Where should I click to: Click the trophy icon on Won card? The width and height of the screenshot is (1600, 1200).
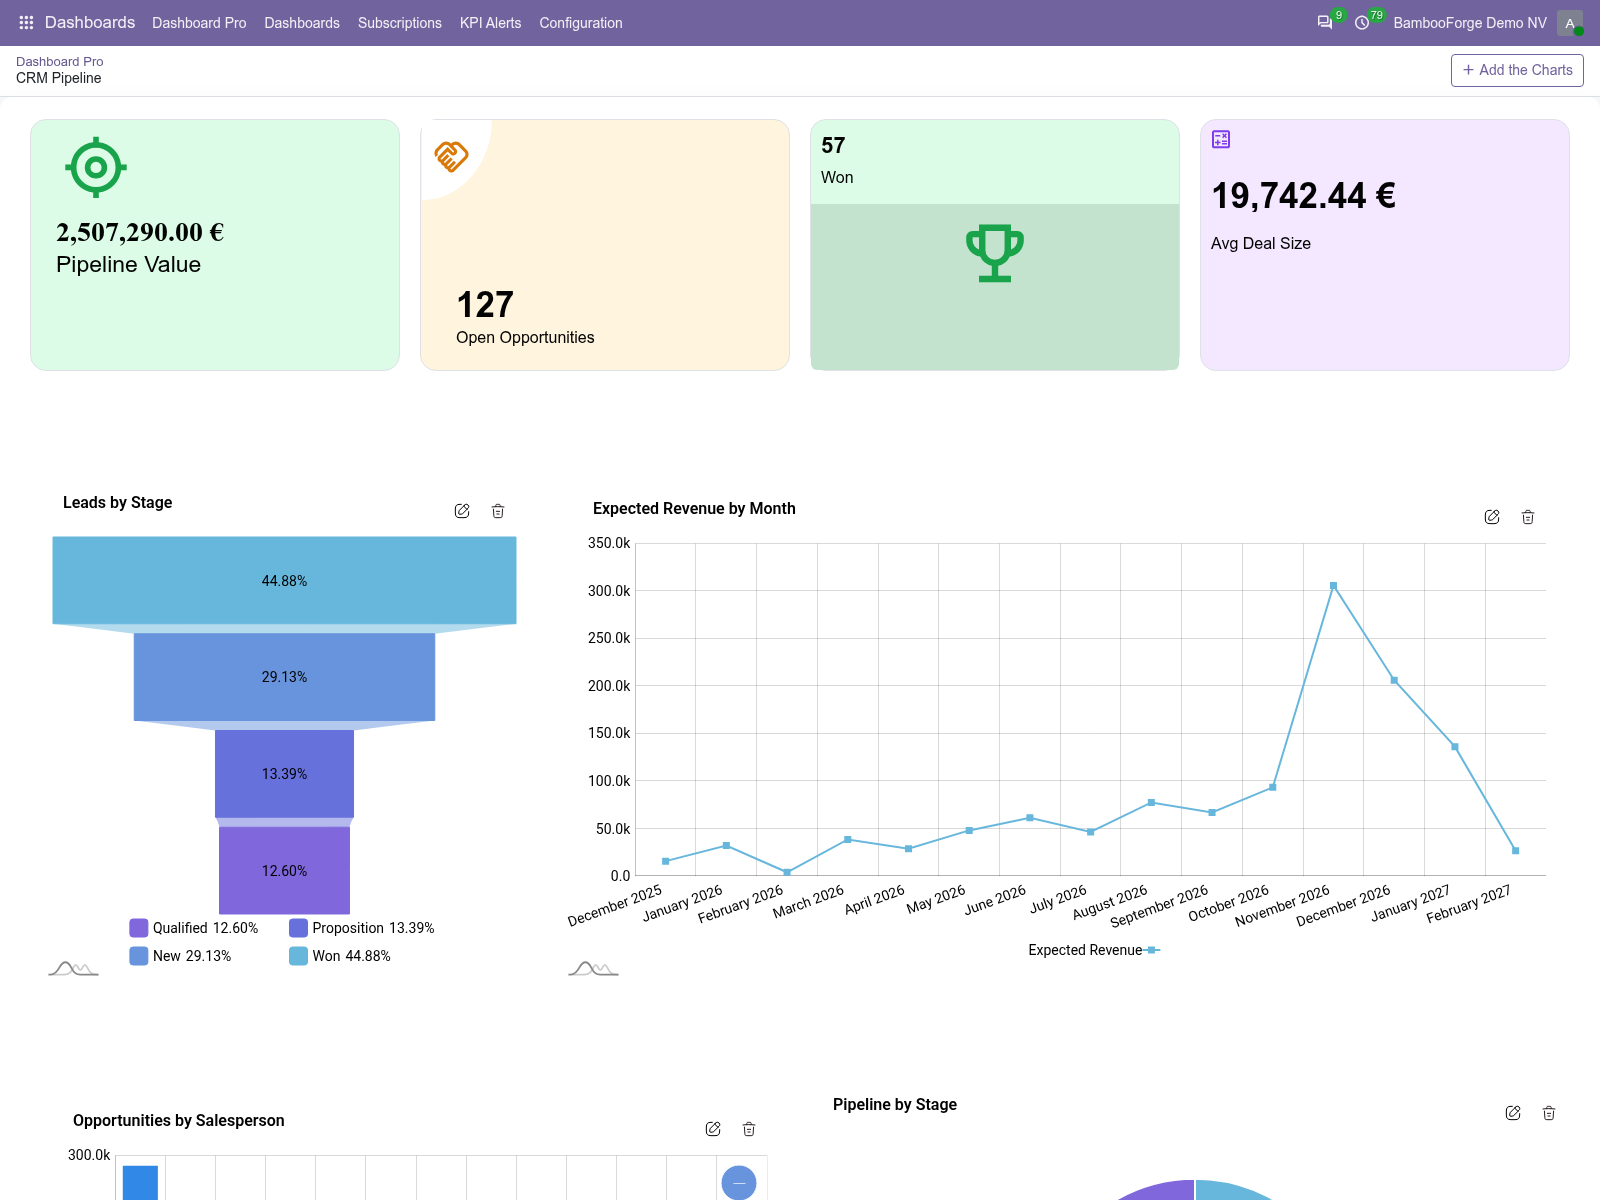995,253
